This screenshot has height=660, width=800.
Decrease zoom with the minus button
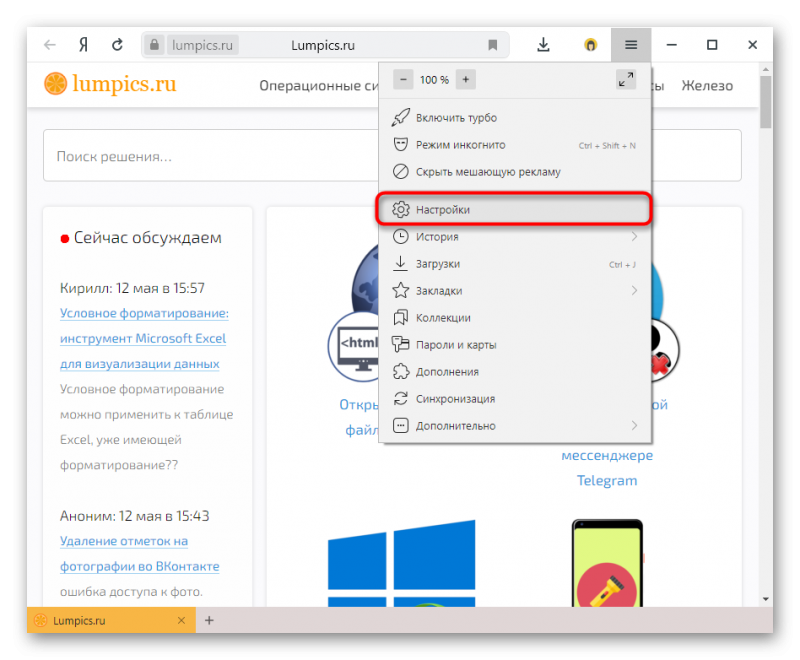pyautogui.click(x=403, y=80)
